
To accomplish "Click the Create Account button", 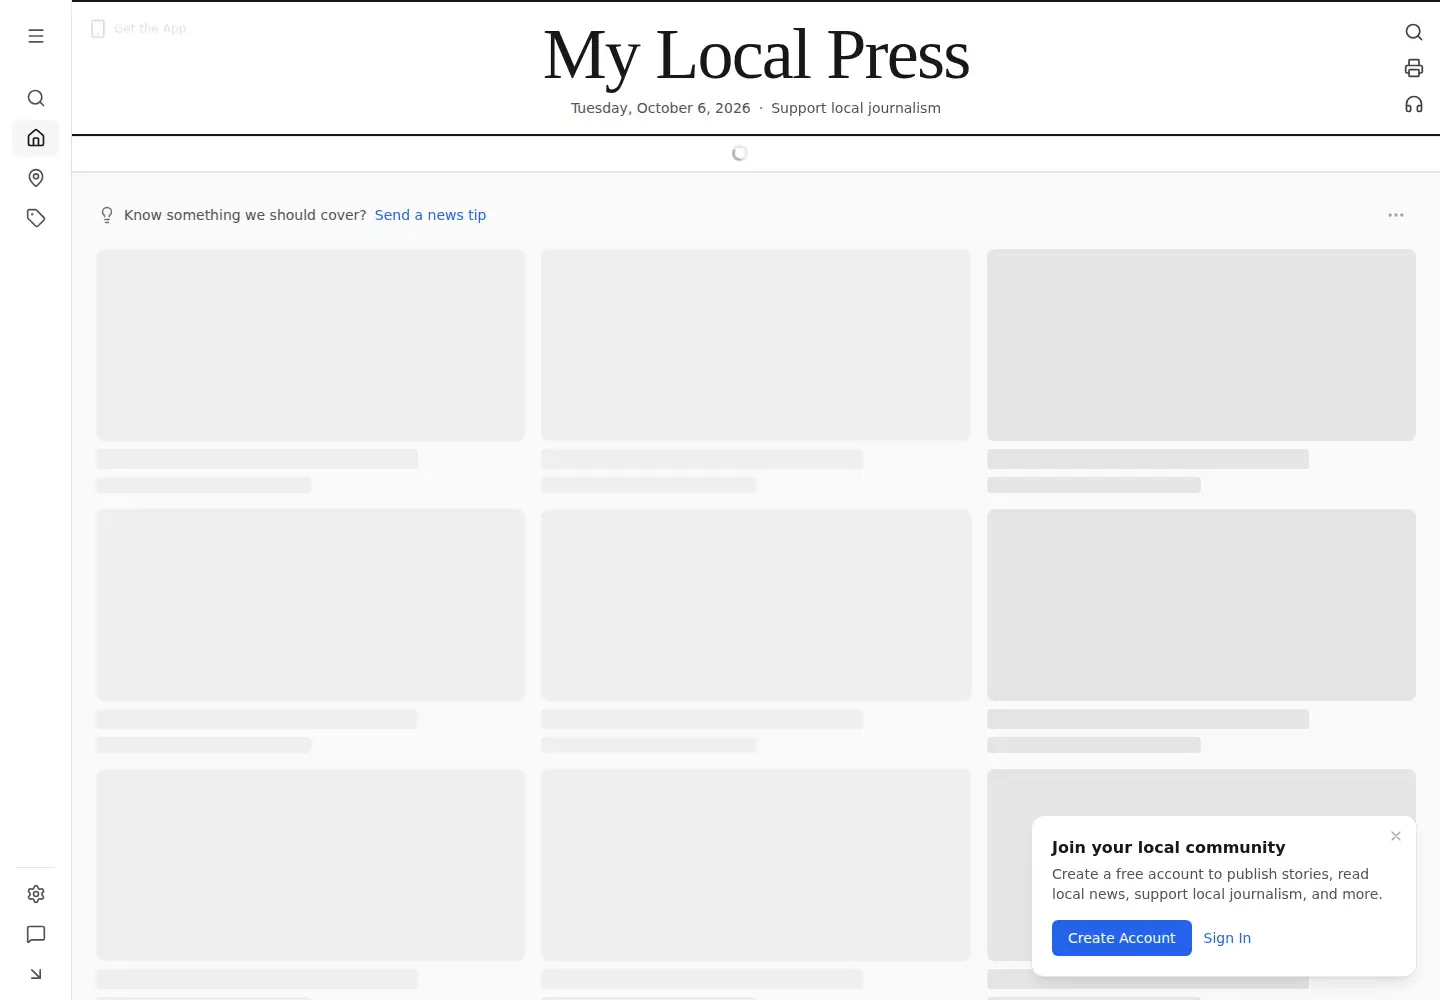I will tap(1122, 938).
